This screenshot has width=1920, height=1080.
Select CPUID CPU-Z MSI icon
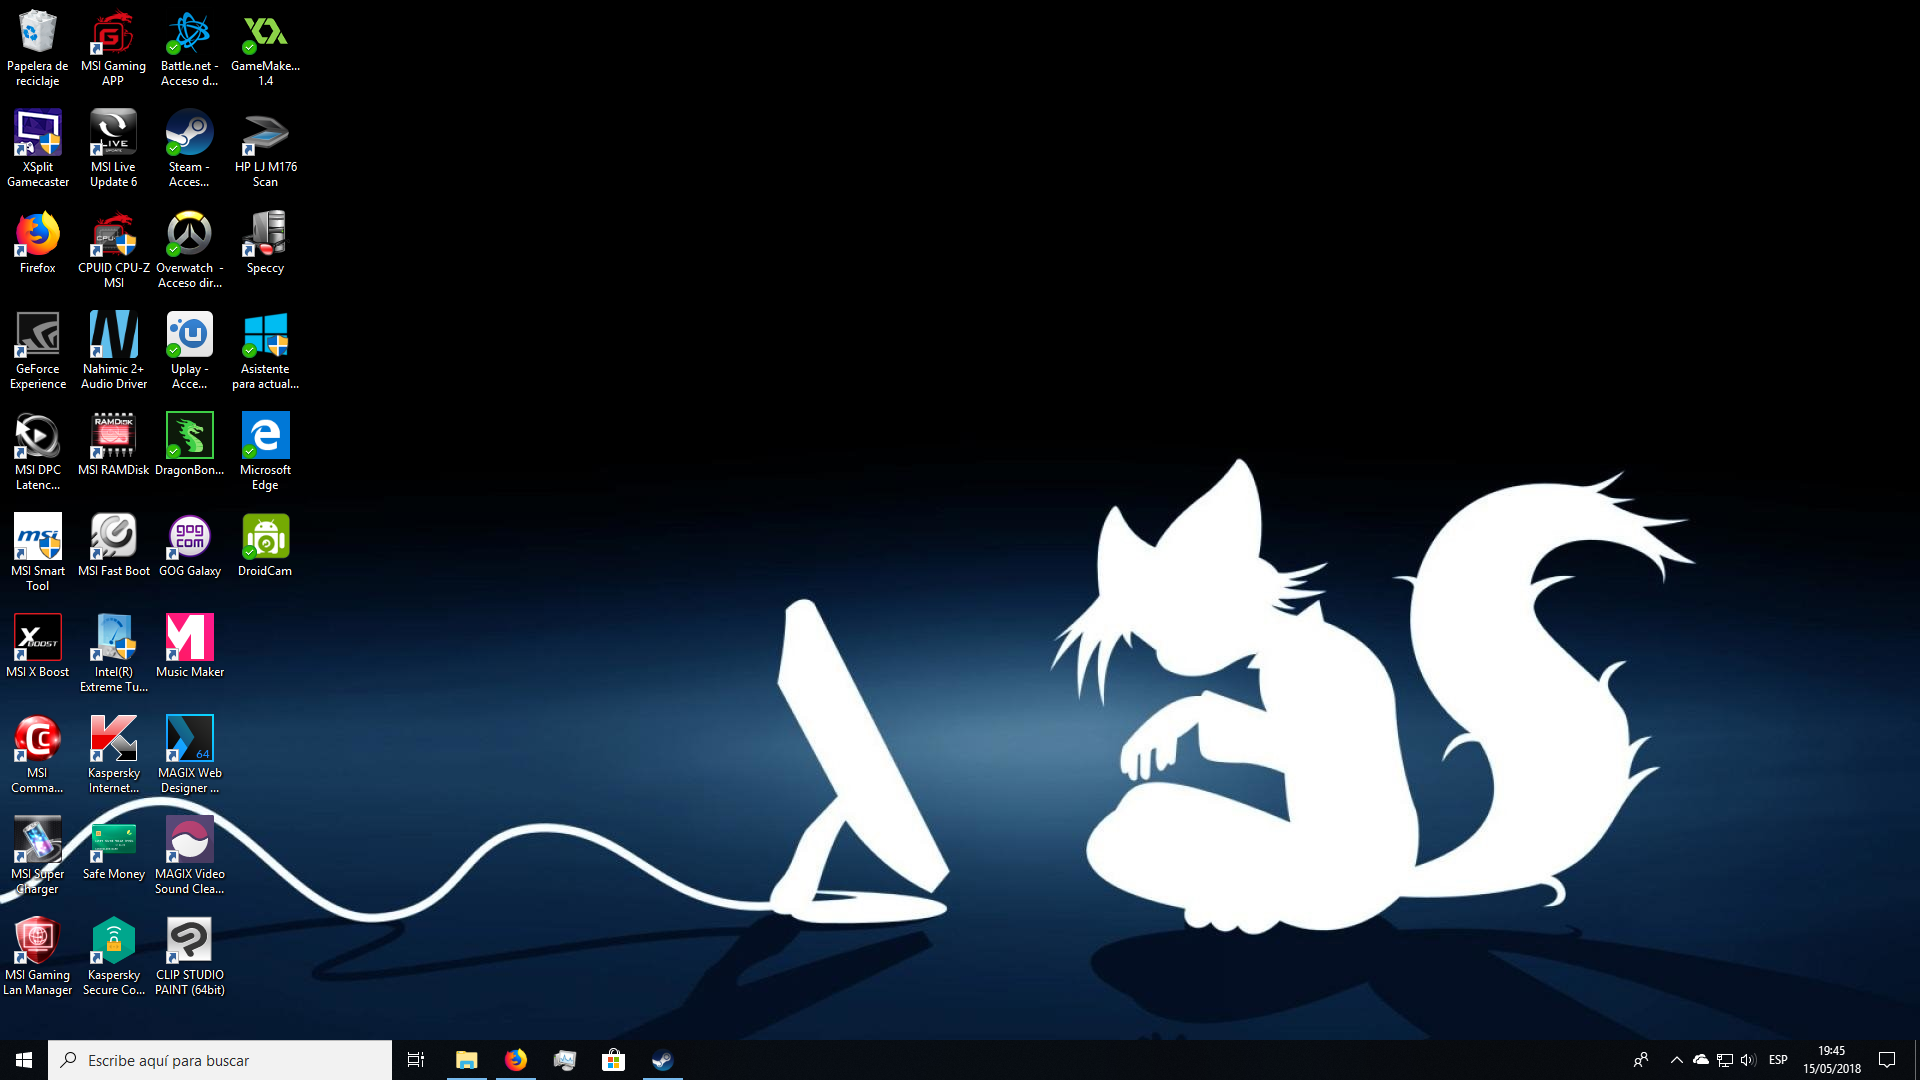click(113, 250)
